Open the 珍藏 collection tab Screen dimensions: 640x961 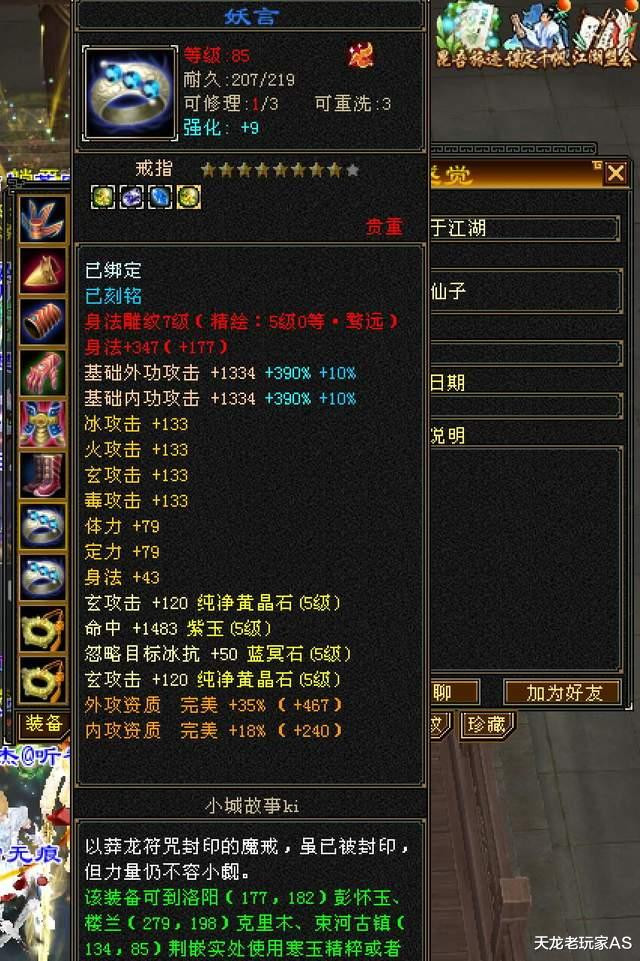click(x=487, y=725)
